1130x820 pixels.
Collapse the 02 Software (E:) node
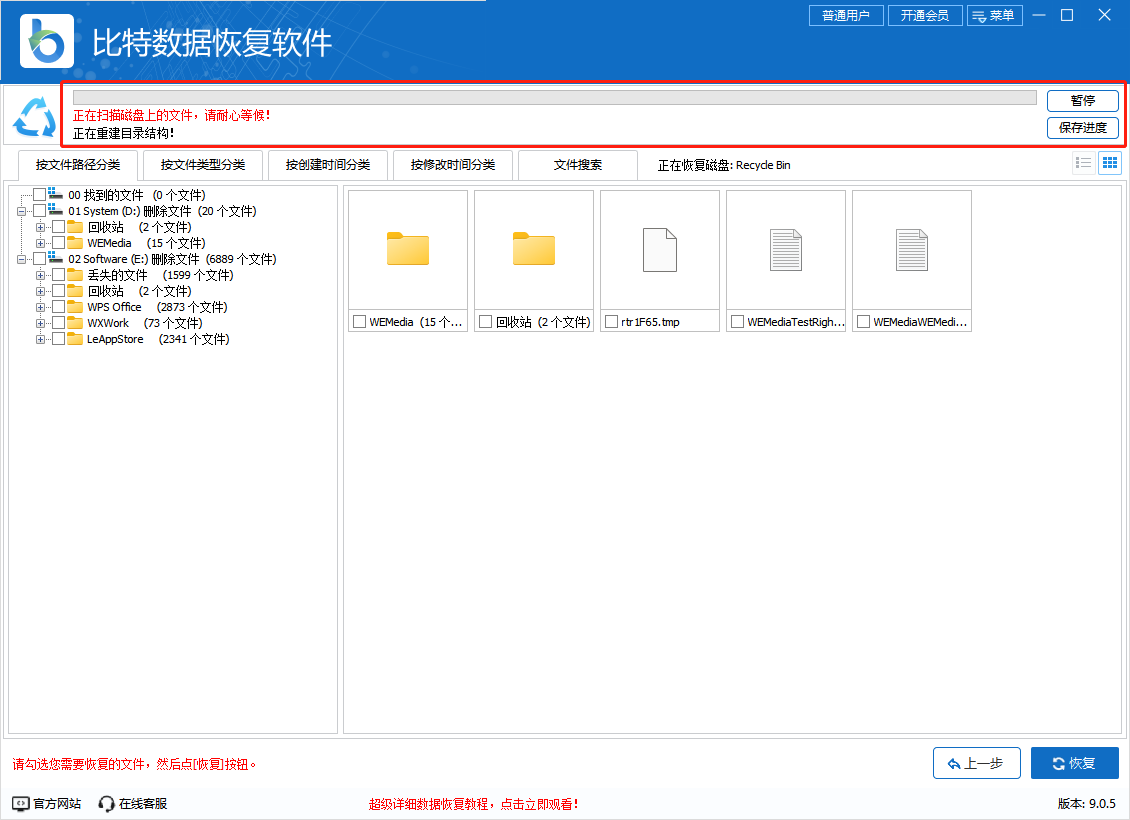coord(22,259)
